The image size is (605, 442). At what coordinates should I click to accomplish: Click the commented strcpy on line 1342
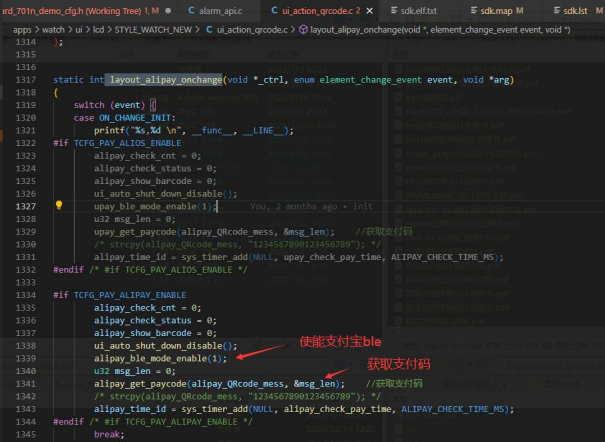[x=237, y=396]
